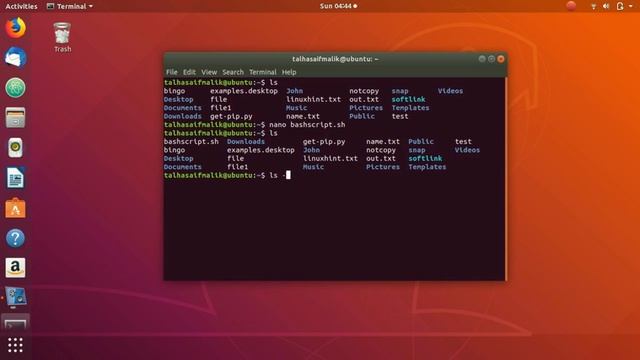Open the Trash desktop icon
640x360 pixels.
pyautogui.click(x=62, y=37)
